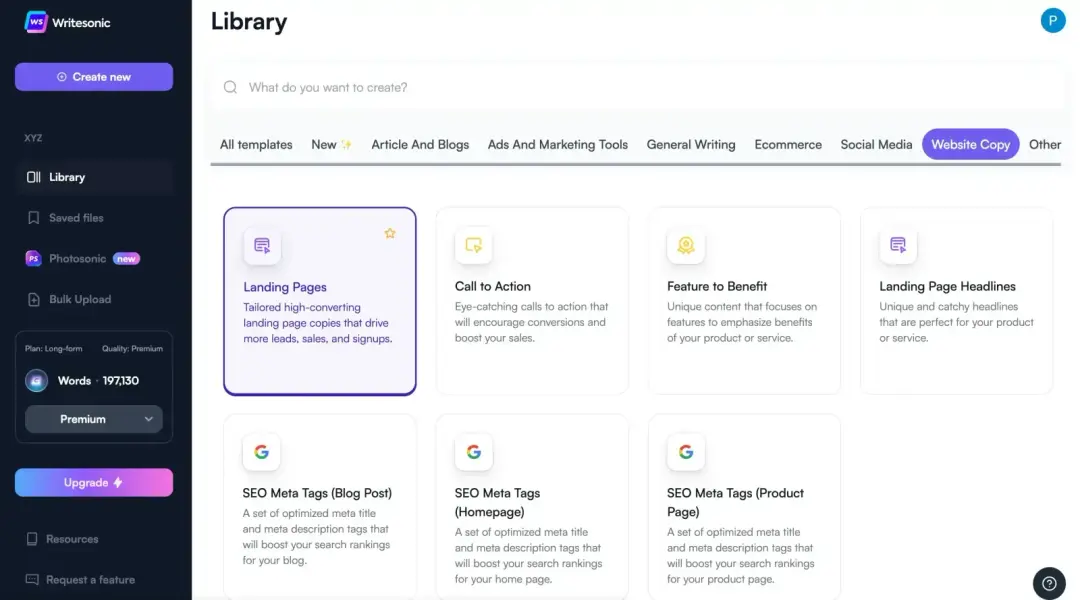Click the Library book icon in sidebar

pos(33,177)
